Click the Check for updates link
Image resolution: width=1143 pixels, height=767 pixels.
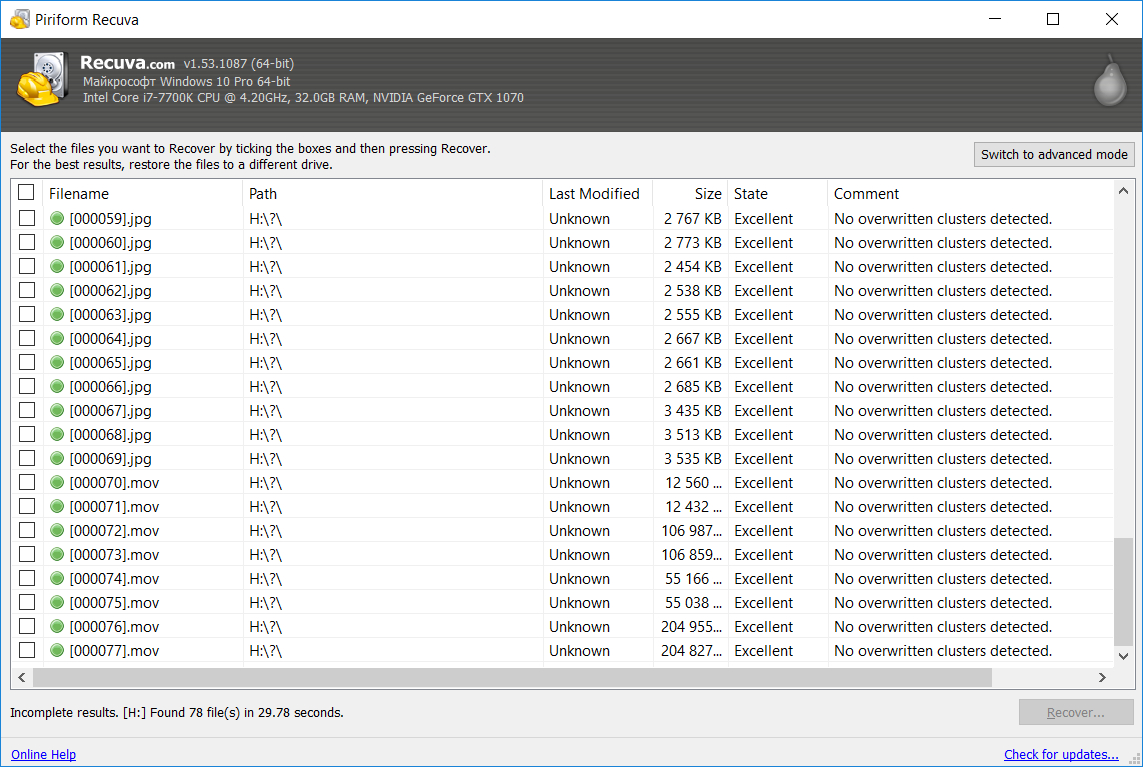tap(1061, 755)
